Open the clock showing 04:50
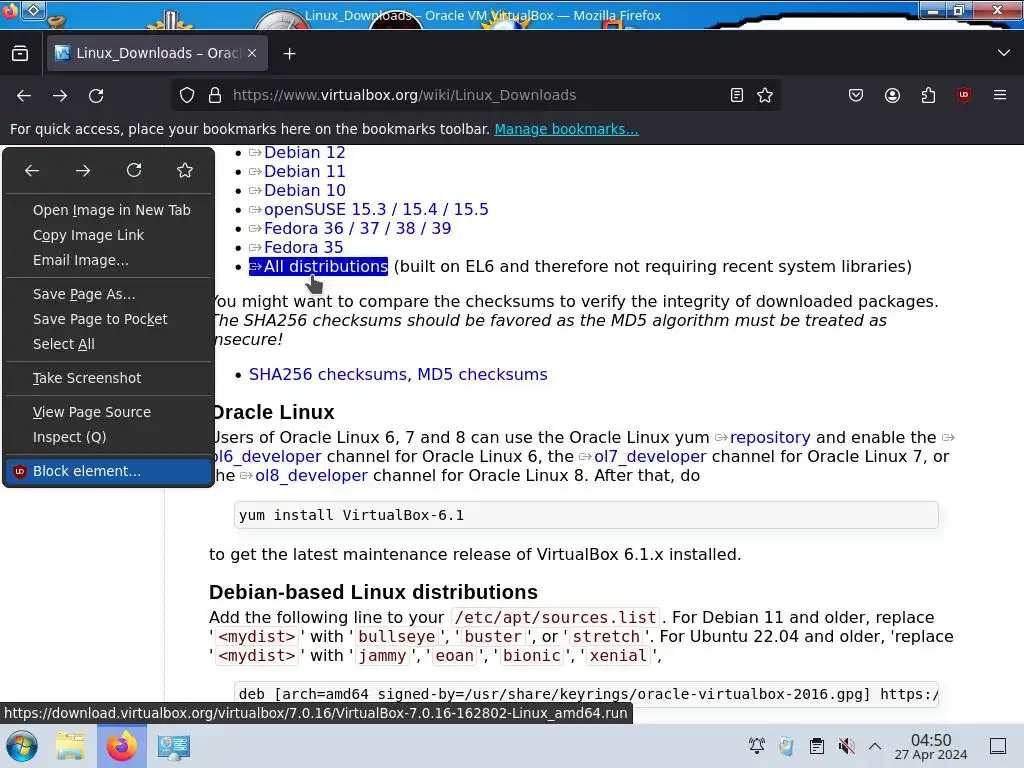1024x768 pixels. [x=931, y=746]
